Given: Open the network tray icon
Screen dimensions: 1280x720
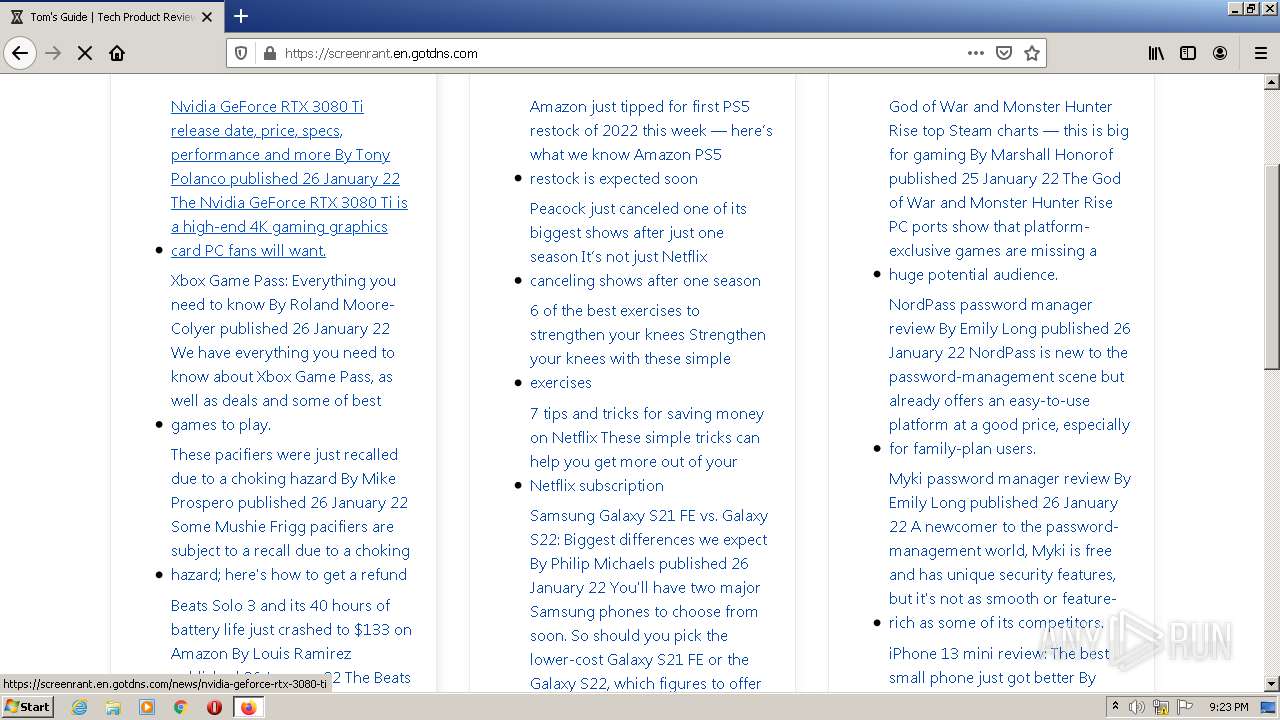Looking at the screenshot, I should pos(1161,707).
